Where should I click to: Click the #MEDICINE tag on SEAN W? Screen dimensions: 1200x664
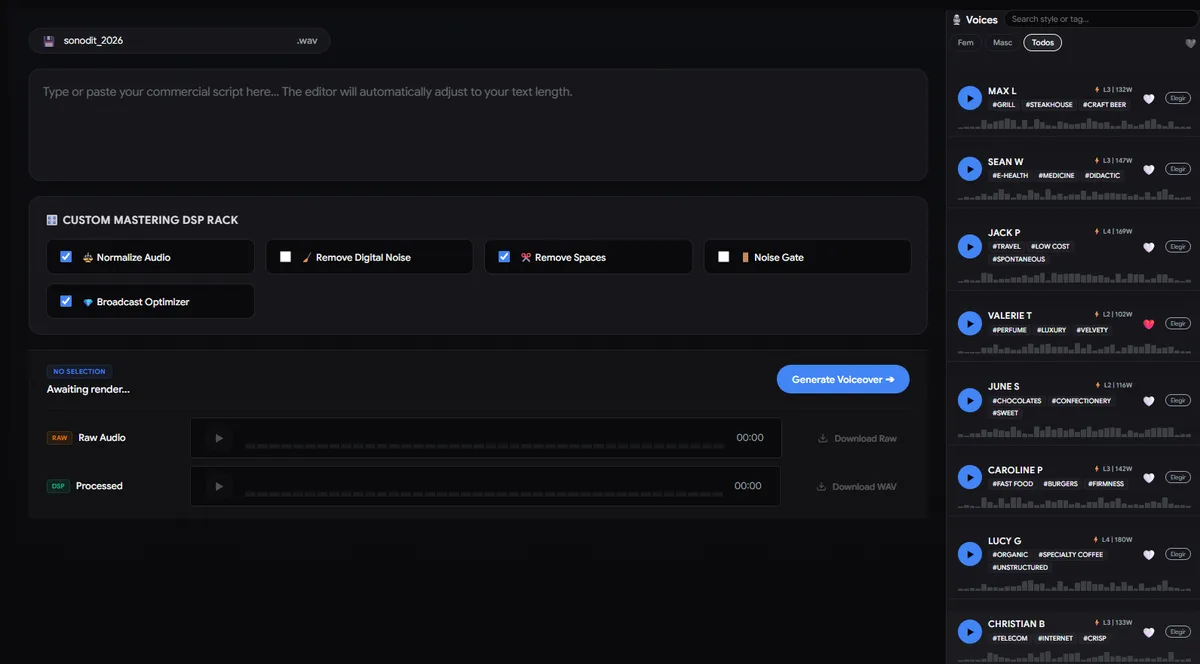(x=1056, y=175)
